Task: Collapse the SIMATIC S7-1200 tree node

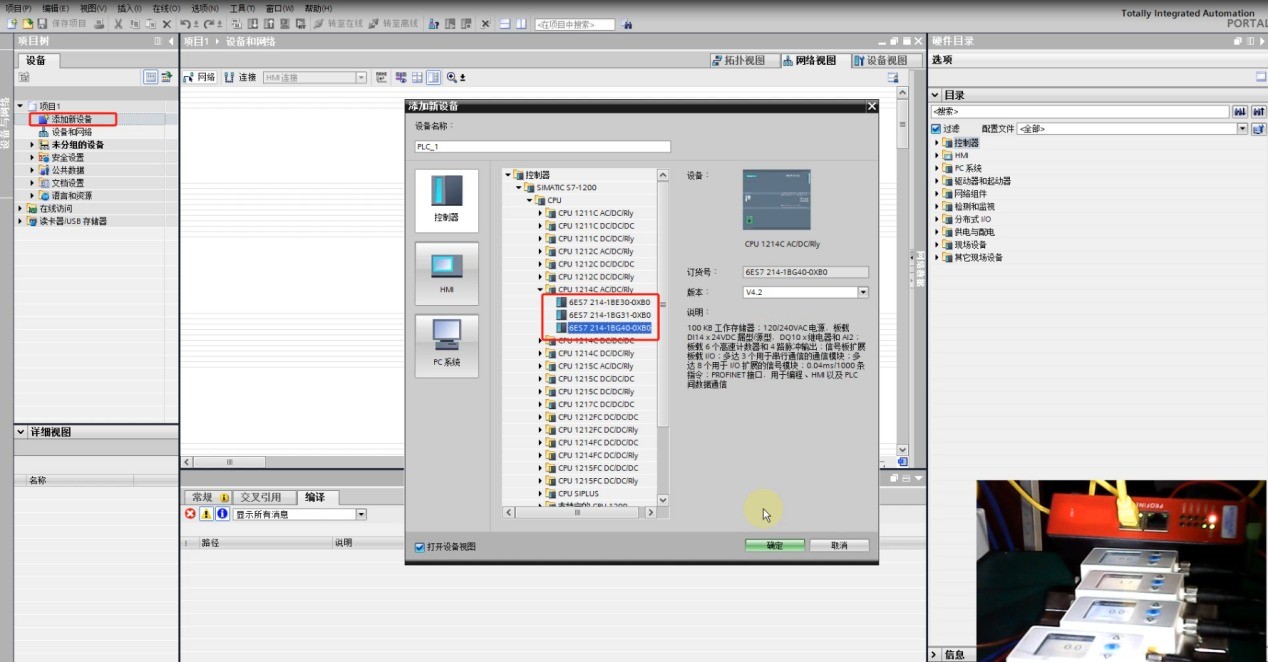Action: pos(519,188)
